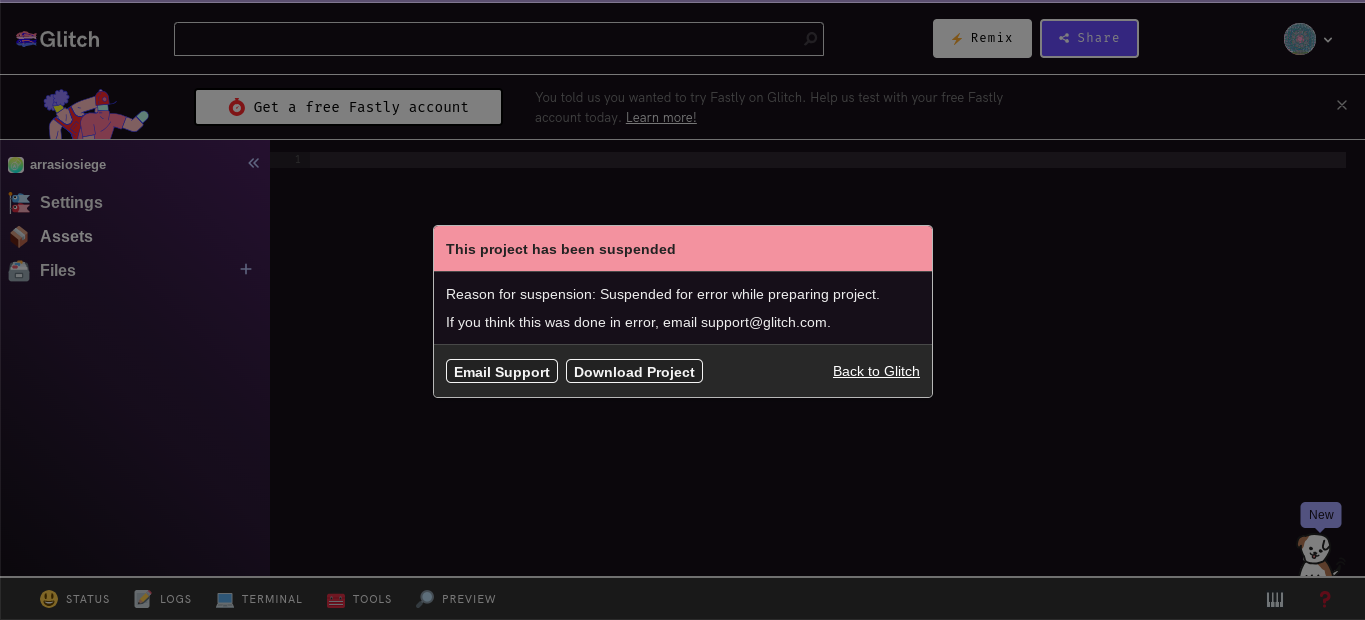
Task: Dismiss the Fastly banner
Action: click(1342, 105)
